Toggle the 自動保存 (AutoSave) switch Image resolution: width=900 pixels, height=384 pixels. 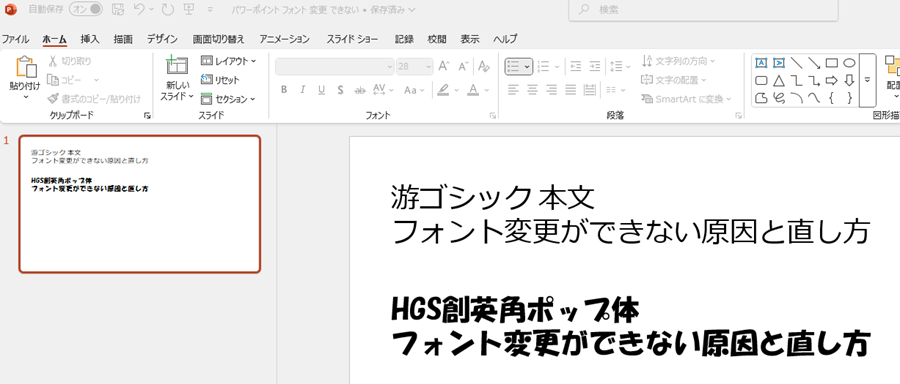[x=86, y=9]
